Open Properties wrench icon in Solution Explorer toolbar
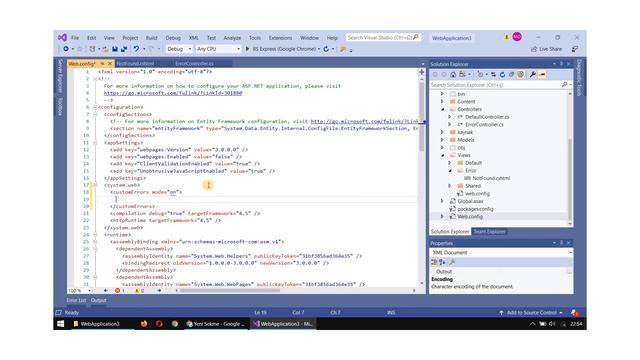Image resolution: width=640 pixels, height=360 pixels. pyautogui.click(x=532, y=74)
